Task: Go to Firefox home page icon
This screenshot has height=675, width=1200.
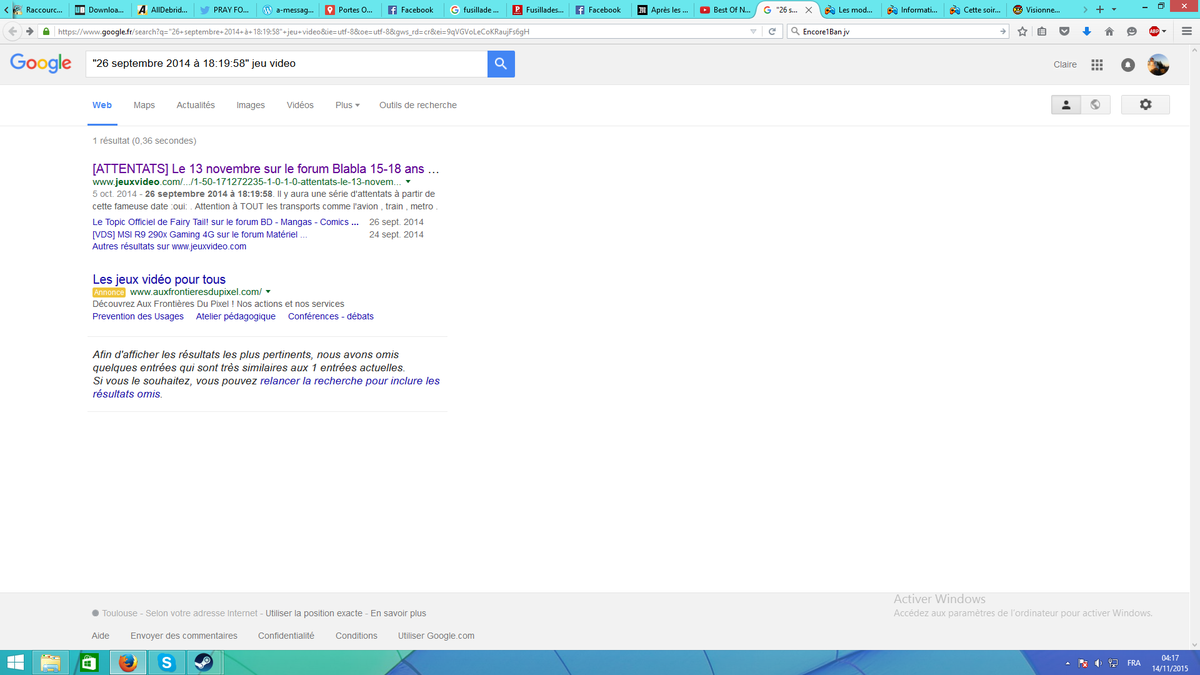Action: point(1109,31)
